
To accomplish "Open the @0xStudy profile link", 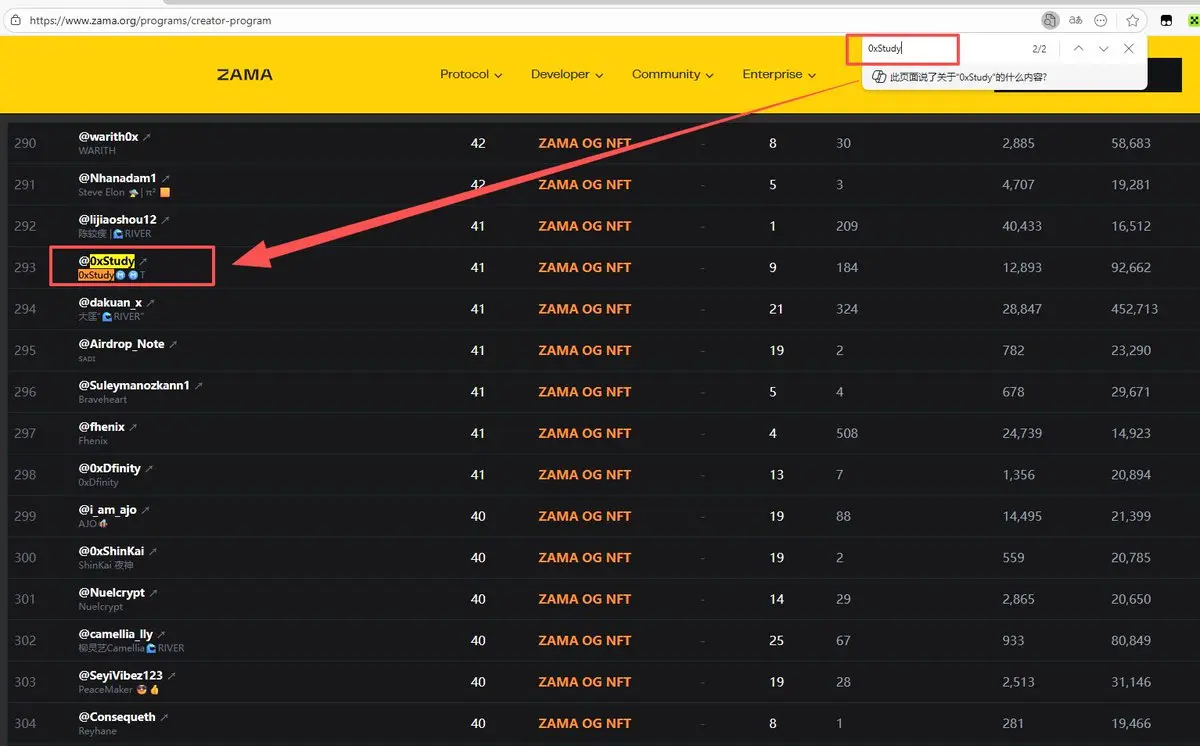I will (x=106, y=261).
